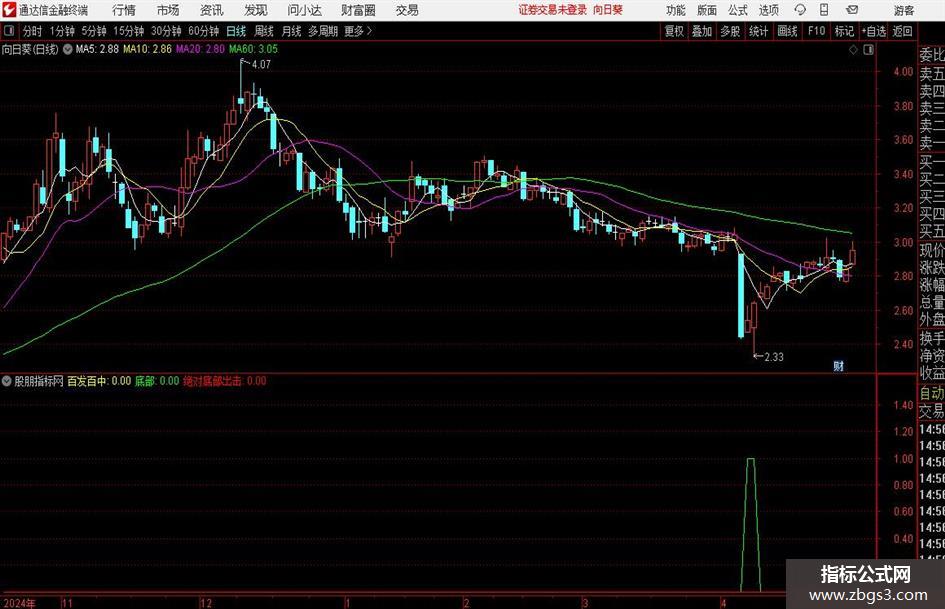Viewport: 945px width, 609px height.
Task: Add stock with the +自选 button
Action: pos(874,31)
